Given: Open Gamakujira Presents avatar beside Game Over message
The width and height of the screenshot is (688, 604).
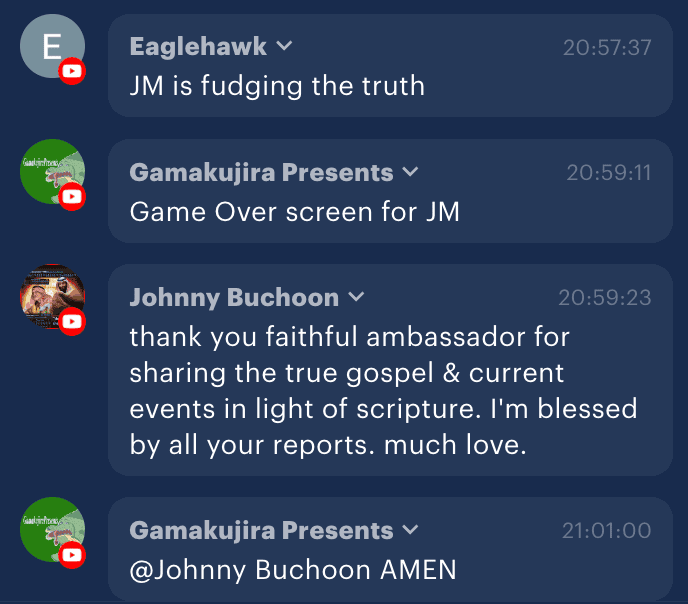Looking at the screenshot, I should coord(52,172).
